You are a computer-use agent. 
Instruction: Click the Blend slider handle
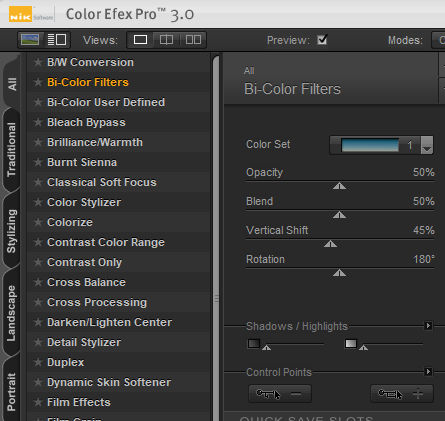pyautogui.click(x=339, y=215)
